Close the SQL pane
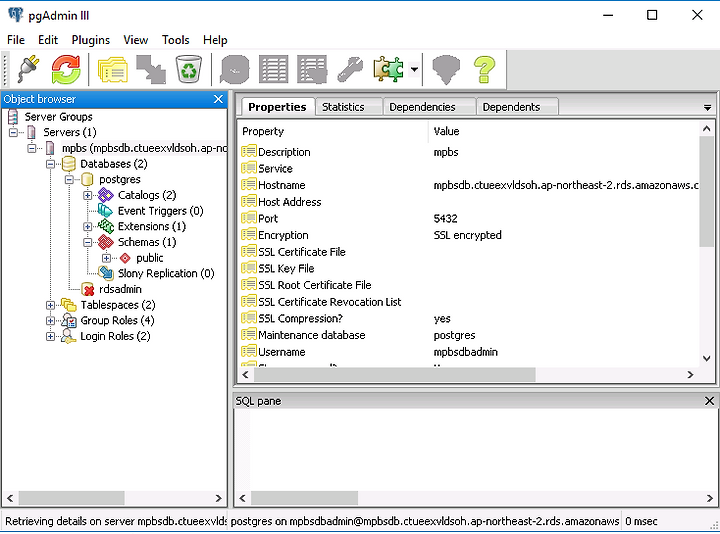The height and width of the screenshot is (534, 720). (709, 401)
